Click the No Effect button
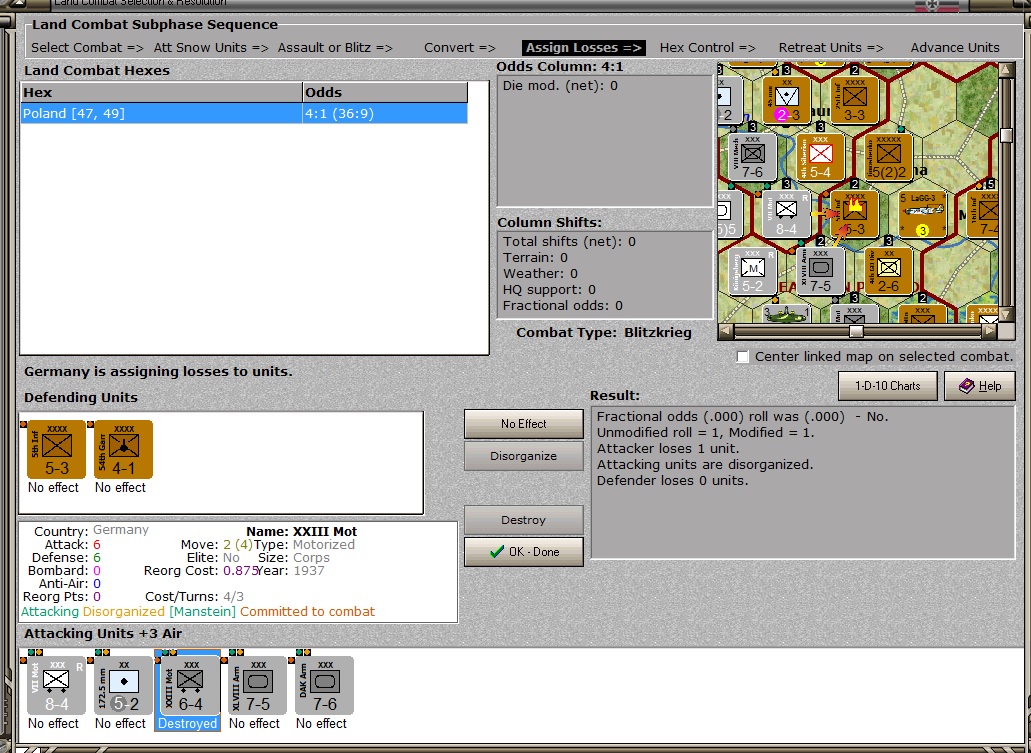The image size is (1031, 753). point(523,424)
